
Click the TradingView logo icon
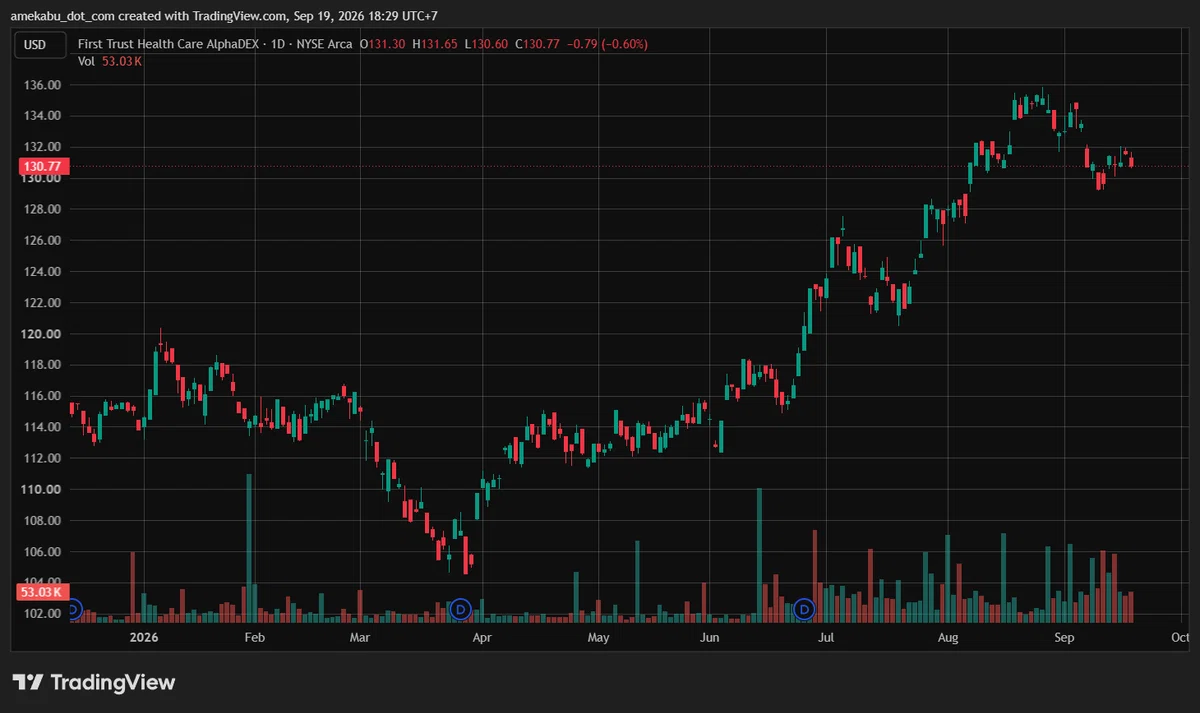28,683
